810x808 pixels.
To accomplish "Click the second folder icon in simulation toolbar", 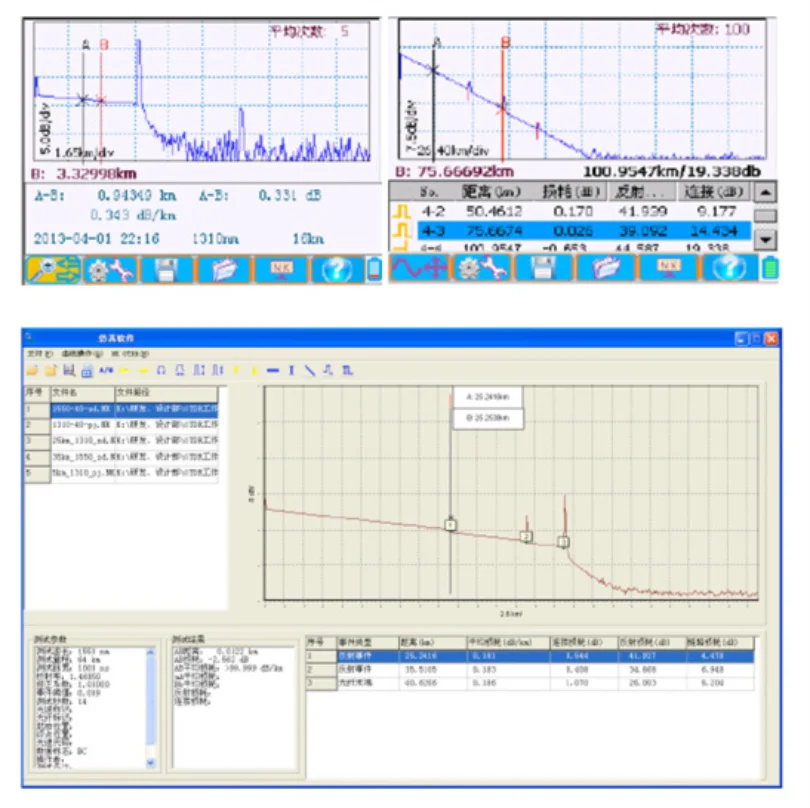I will 51,370.
